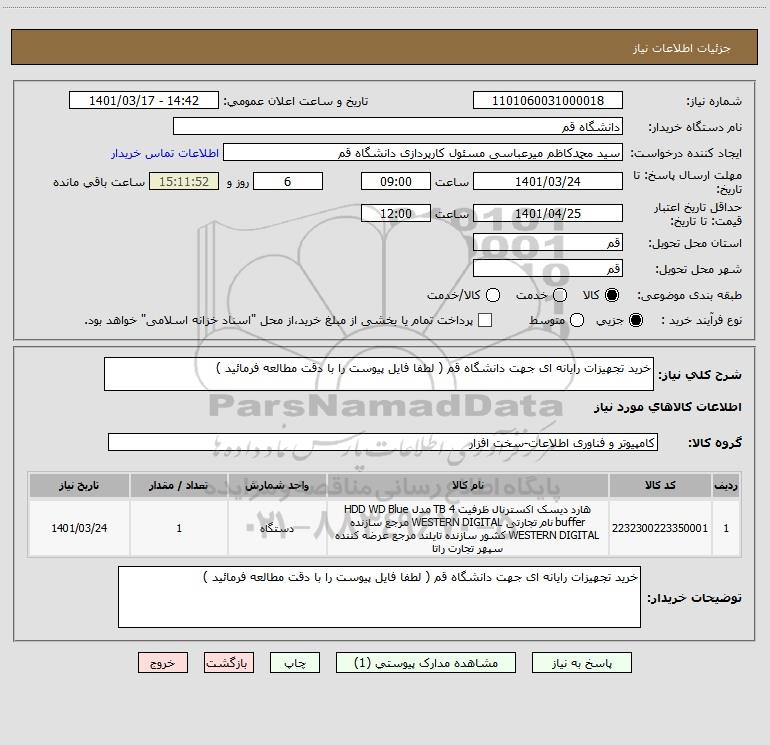
Task: Select the جزیی purchase type radio
Action: pyautogui.click(x=635, y=320)
